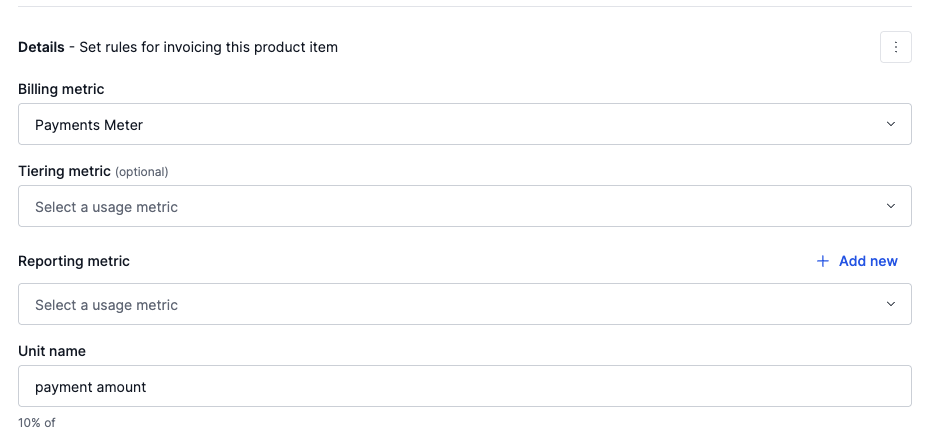The image size is (929, 441).
Task: Click the '10% of' text below Unit name
Action: (37, 423)
